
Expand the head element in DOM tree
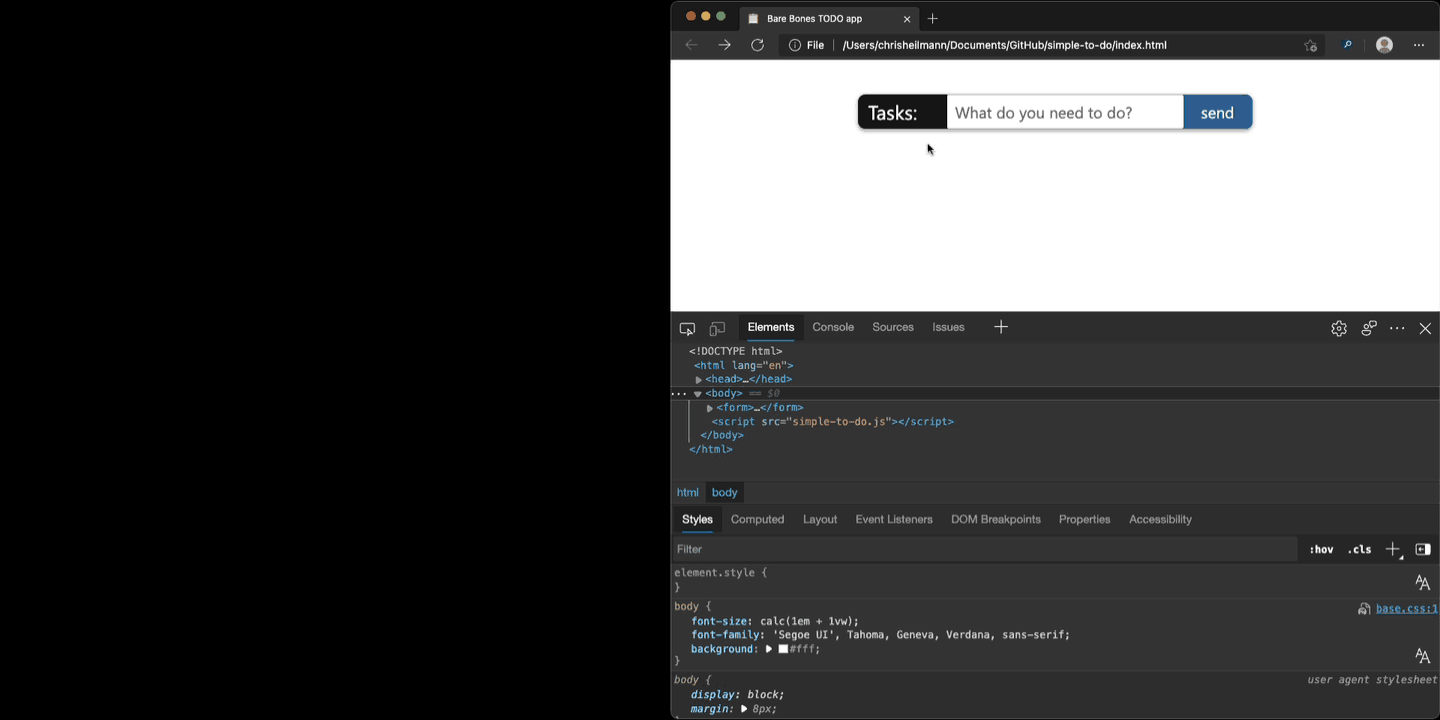click(698, 380)
